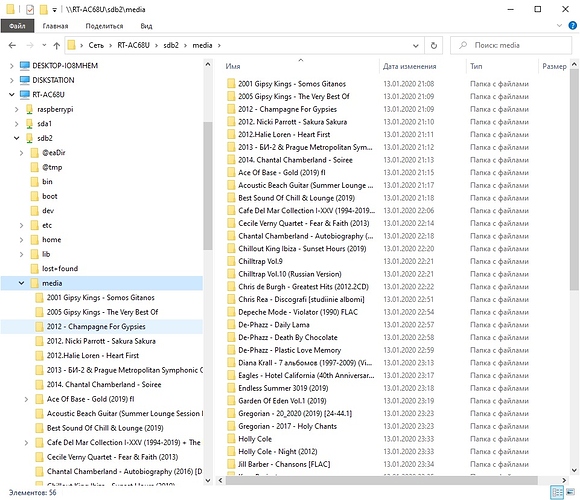
Task: Collapse the media folder tree node
Action: point(21,283)
